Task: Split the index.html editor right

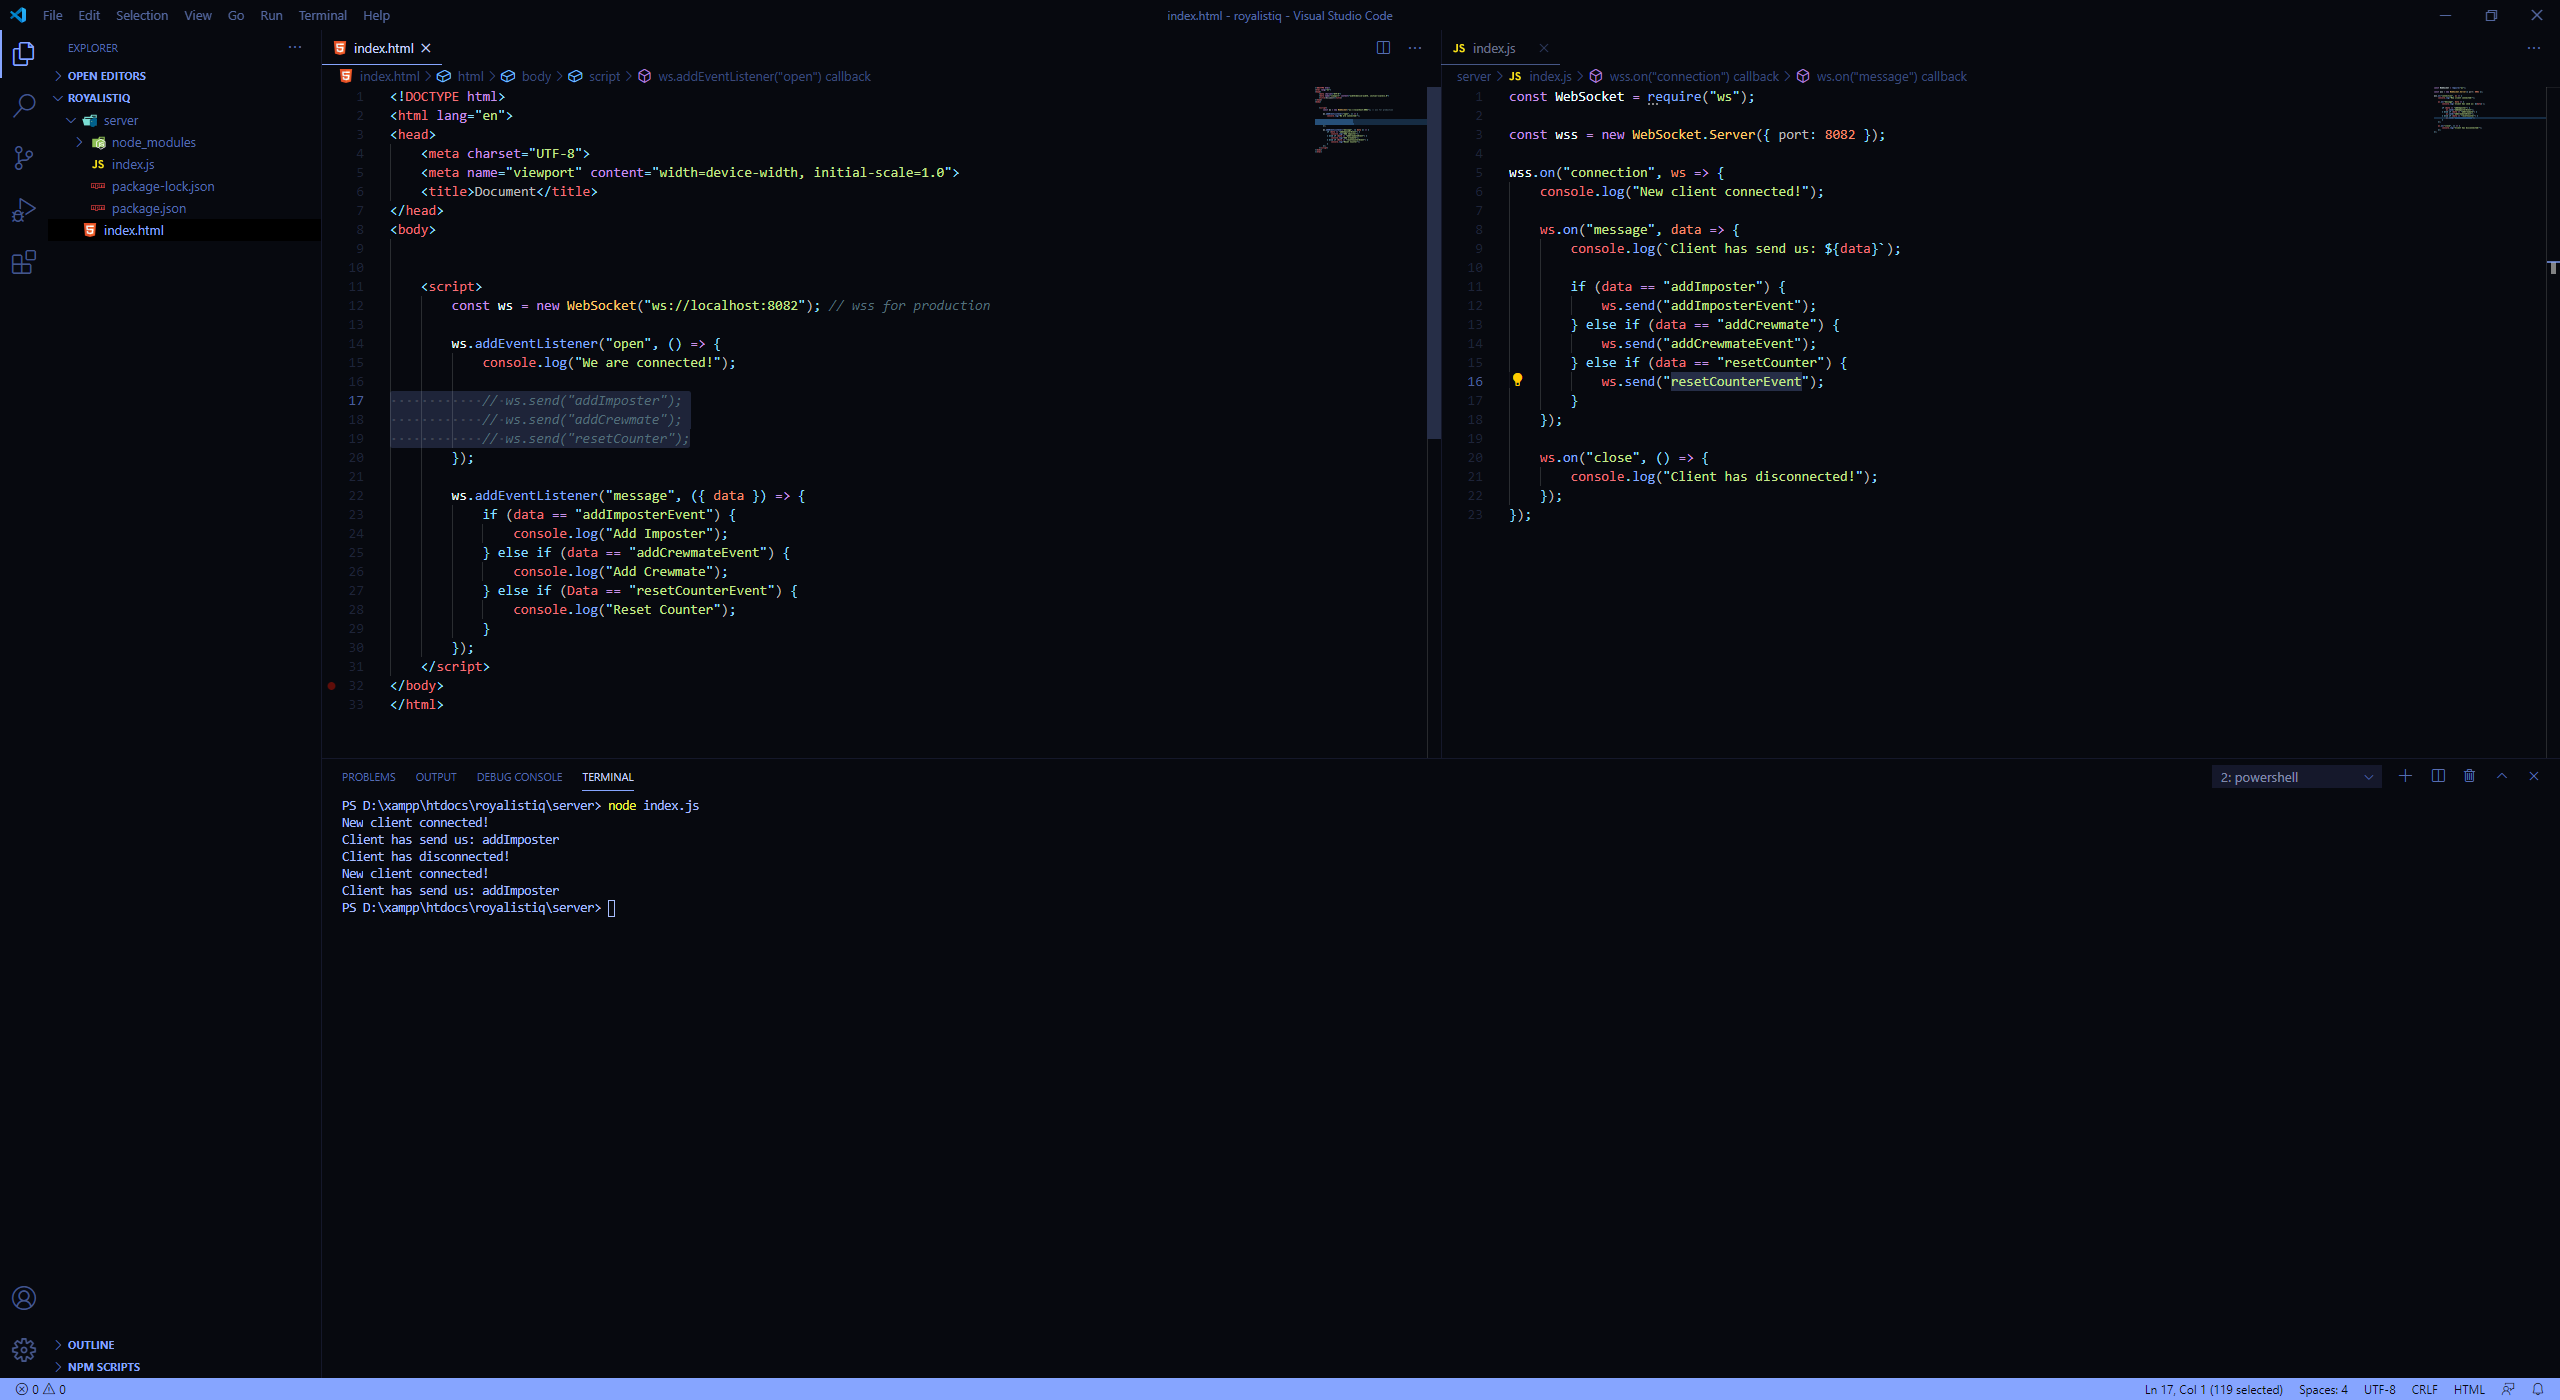Action: 1383,48
